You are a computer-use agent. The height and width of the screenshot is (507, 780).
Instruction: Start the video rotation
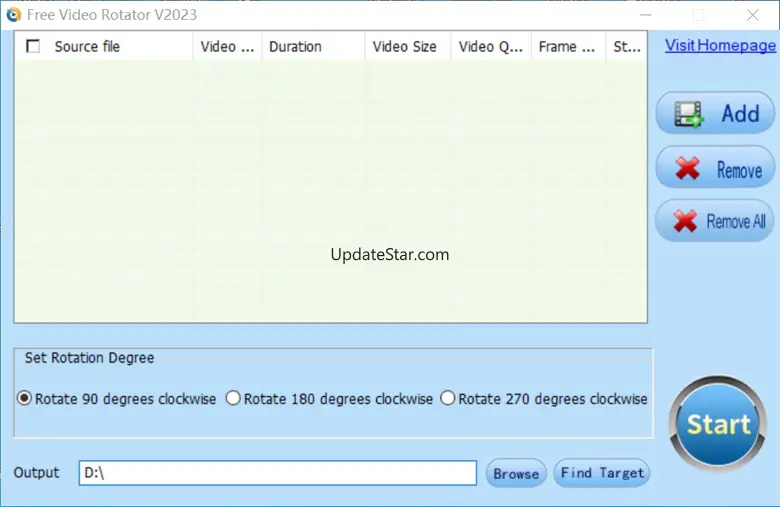(x=718, y=423)
